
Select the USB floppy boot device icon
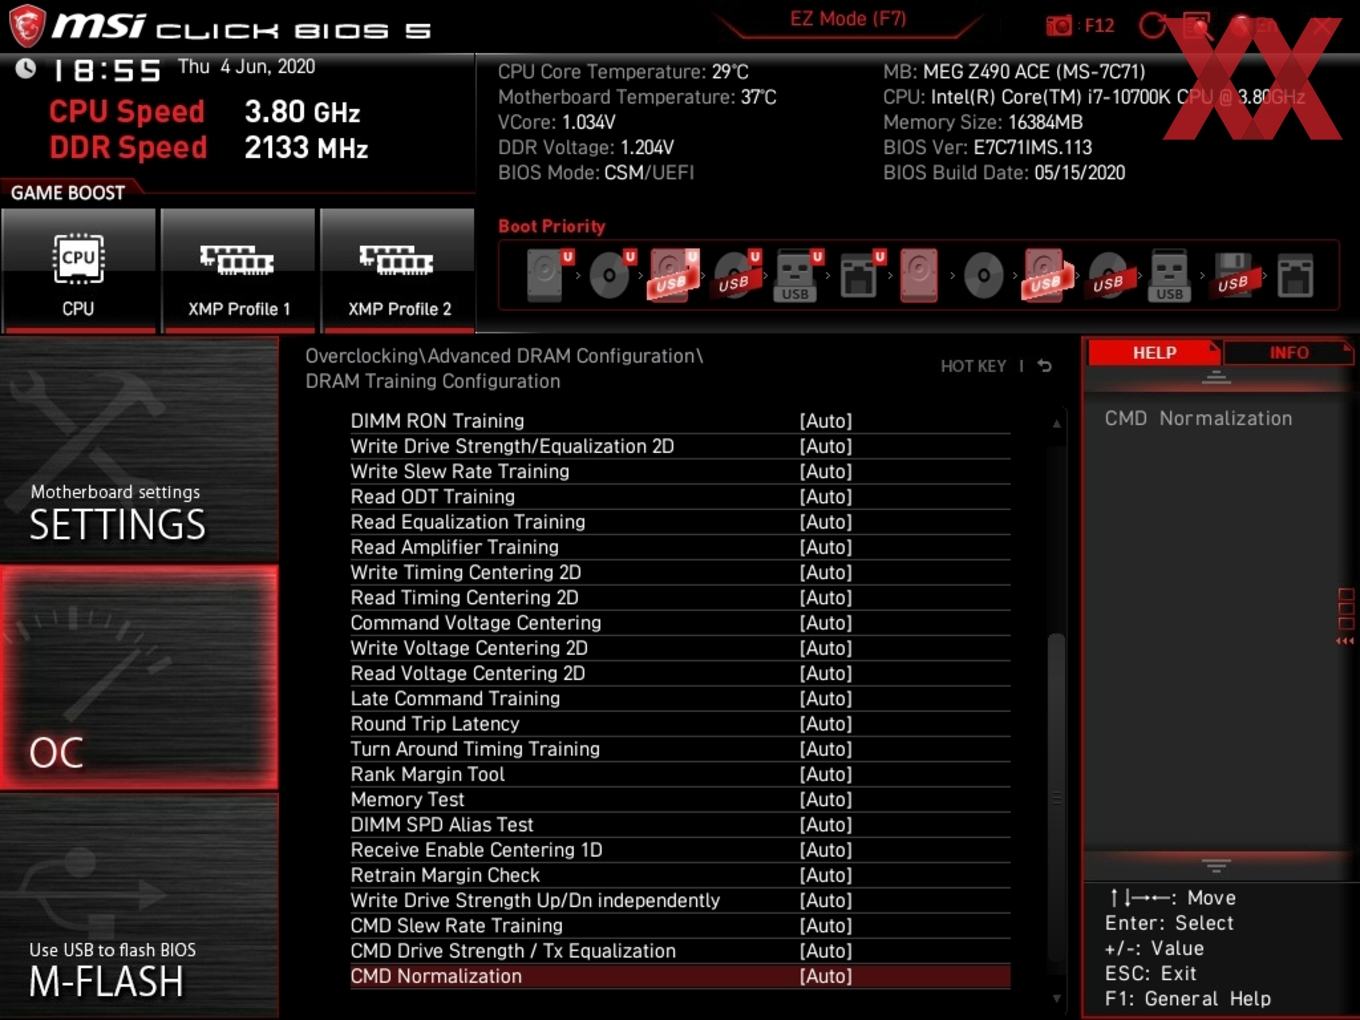click(1233, 275)
